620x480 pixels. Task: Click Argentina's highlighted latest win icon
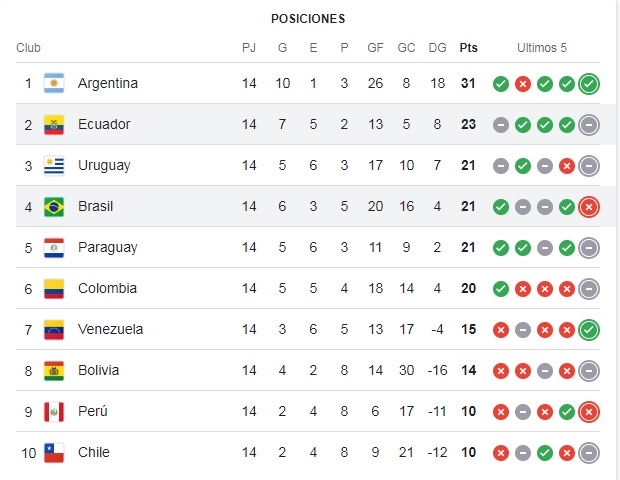pos(589,84)
